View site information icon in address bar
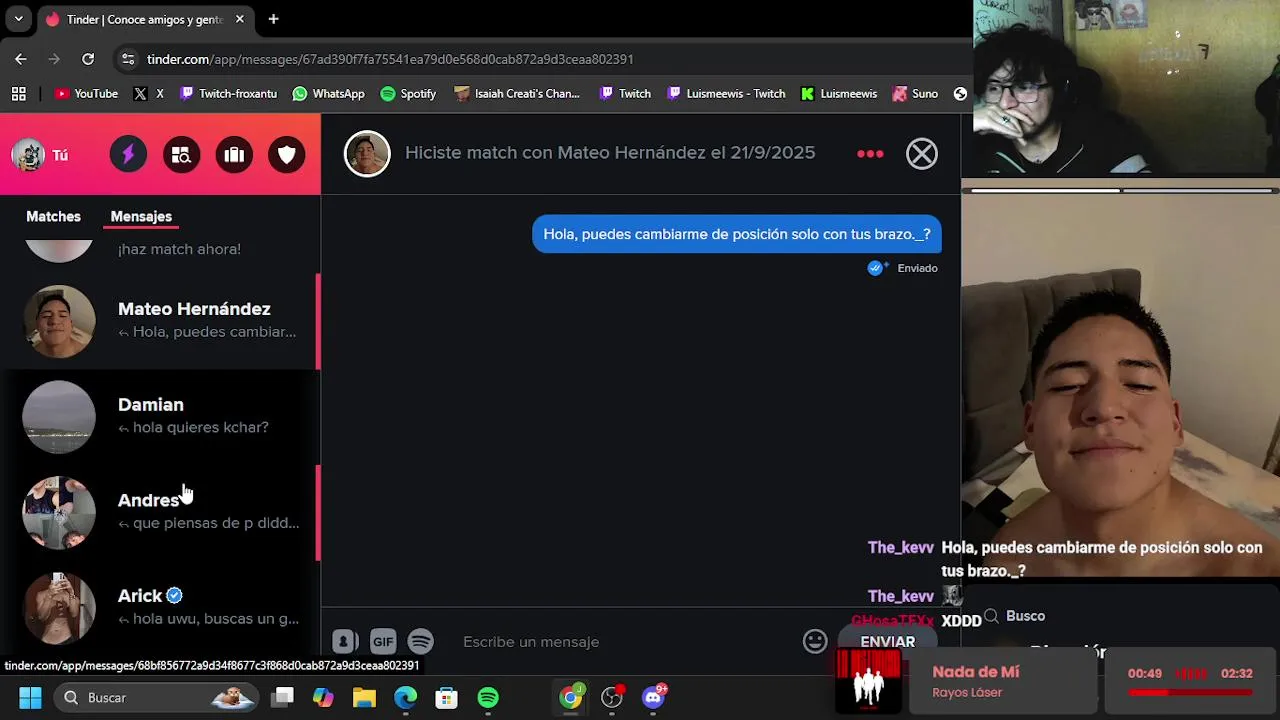 (x=127, y=59)
